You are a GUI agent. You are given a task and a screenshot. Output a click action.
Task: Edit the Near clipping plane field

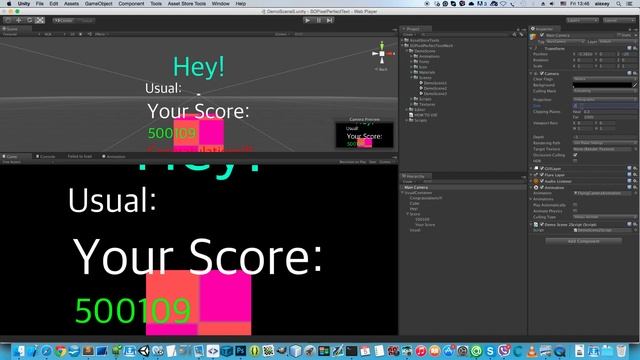[610, 111]
